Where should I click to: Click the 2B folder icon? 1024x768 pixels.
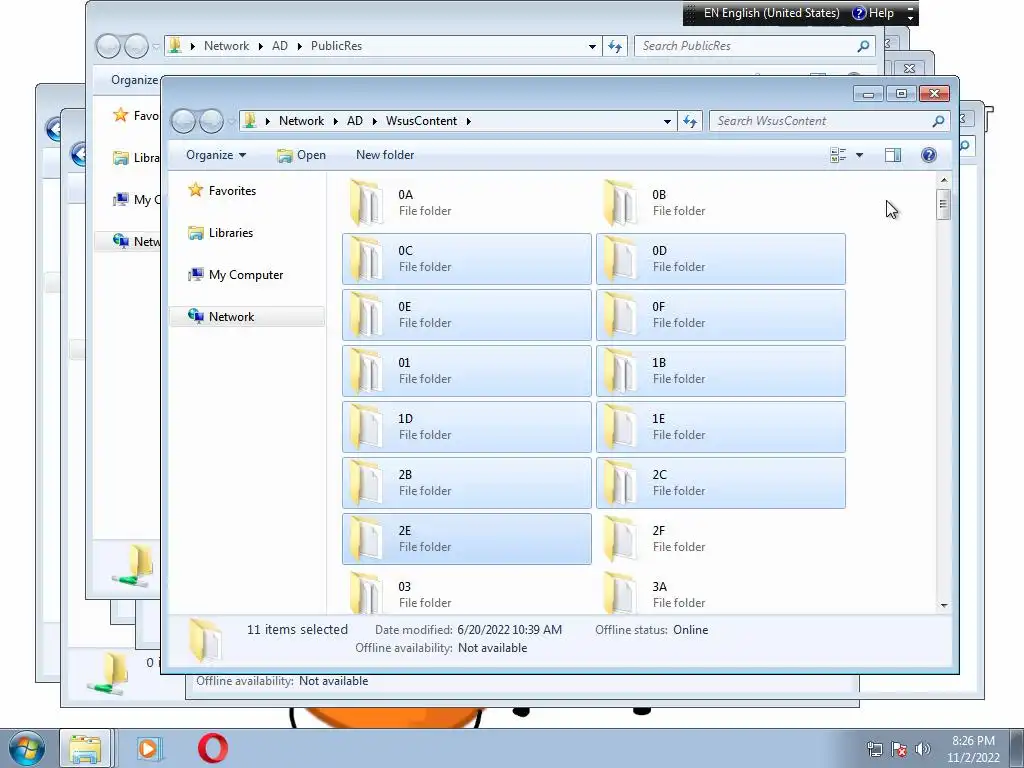(366, 483)
